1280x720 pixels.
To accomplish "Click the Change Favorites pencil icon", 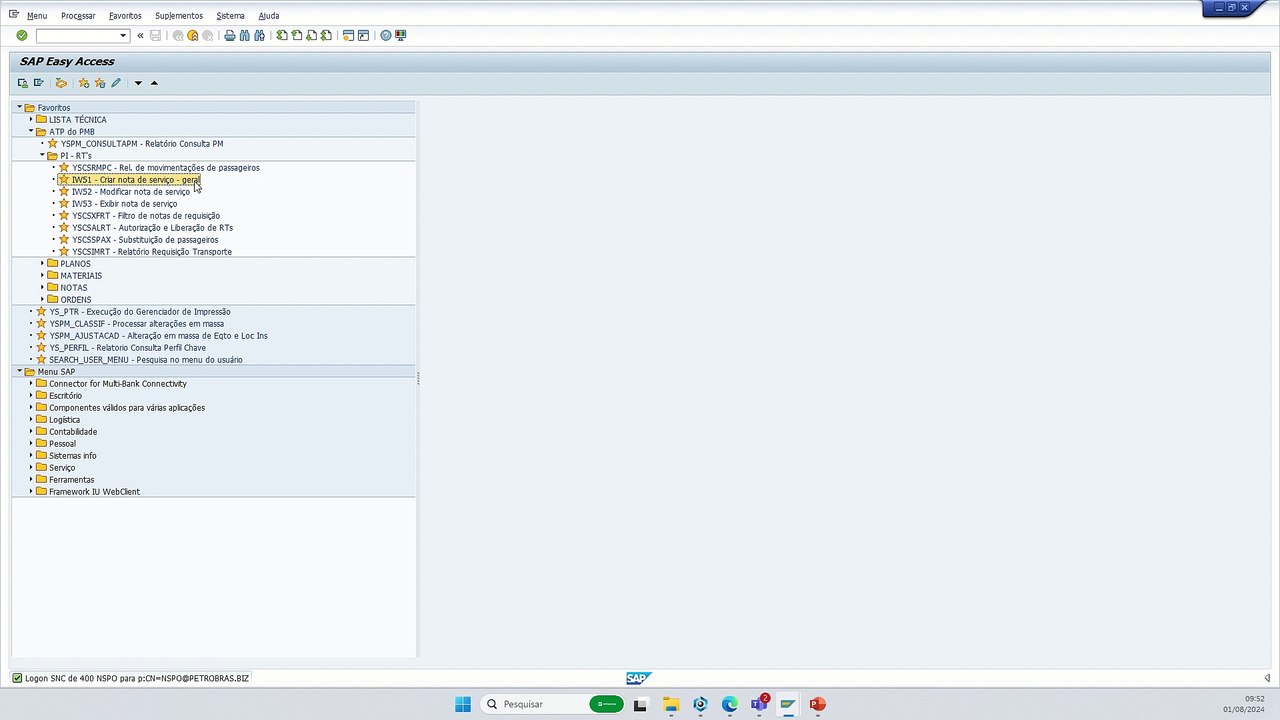I will tap(116, 83).
